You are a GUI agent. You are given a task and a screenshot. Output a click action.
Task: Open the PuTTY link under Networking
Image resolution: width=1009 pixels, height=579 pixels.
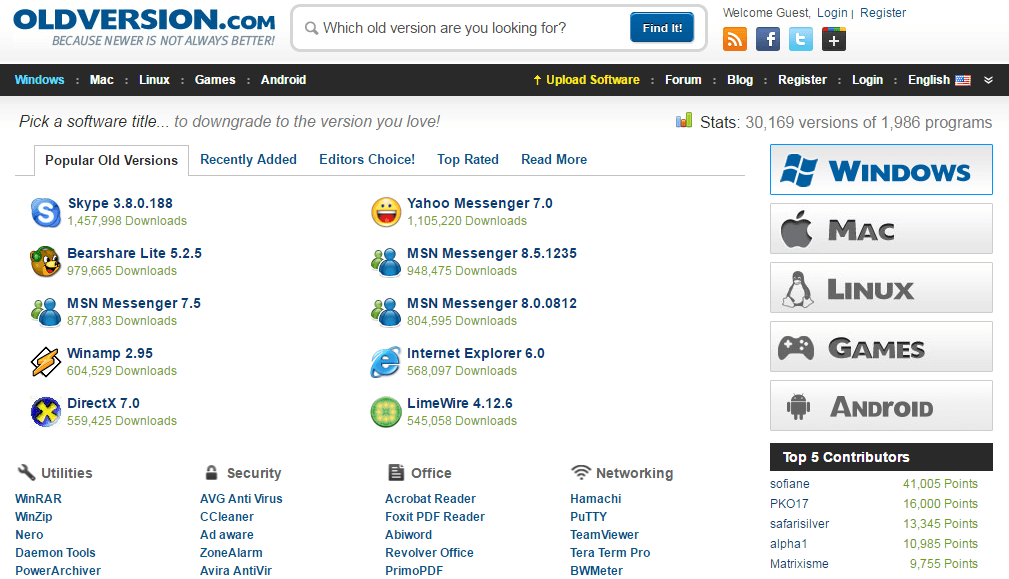click(x=588, y=517)
